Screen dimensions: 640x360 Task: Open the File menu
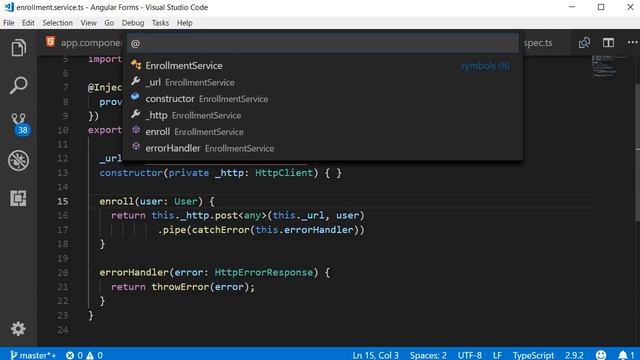[9, 23]
